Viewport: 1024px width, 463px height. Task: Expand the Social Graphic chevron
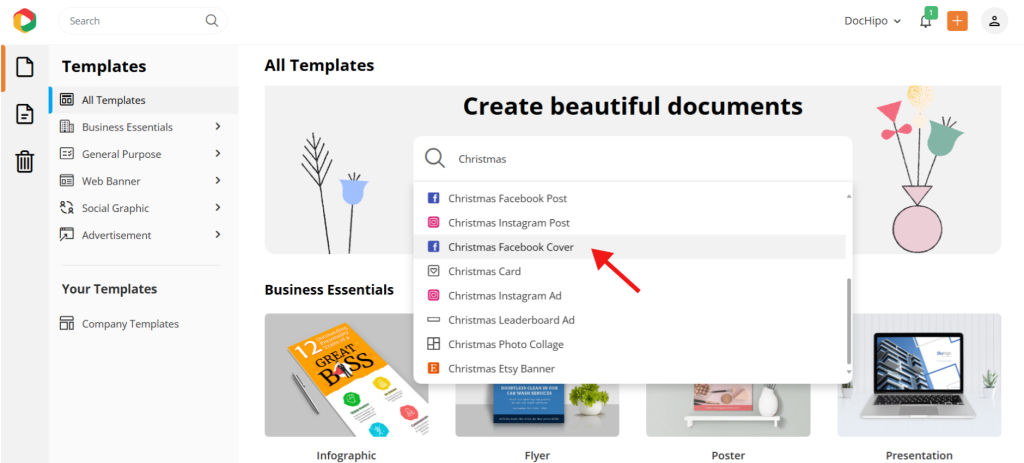pyautogui.click(x=218, y=208)
